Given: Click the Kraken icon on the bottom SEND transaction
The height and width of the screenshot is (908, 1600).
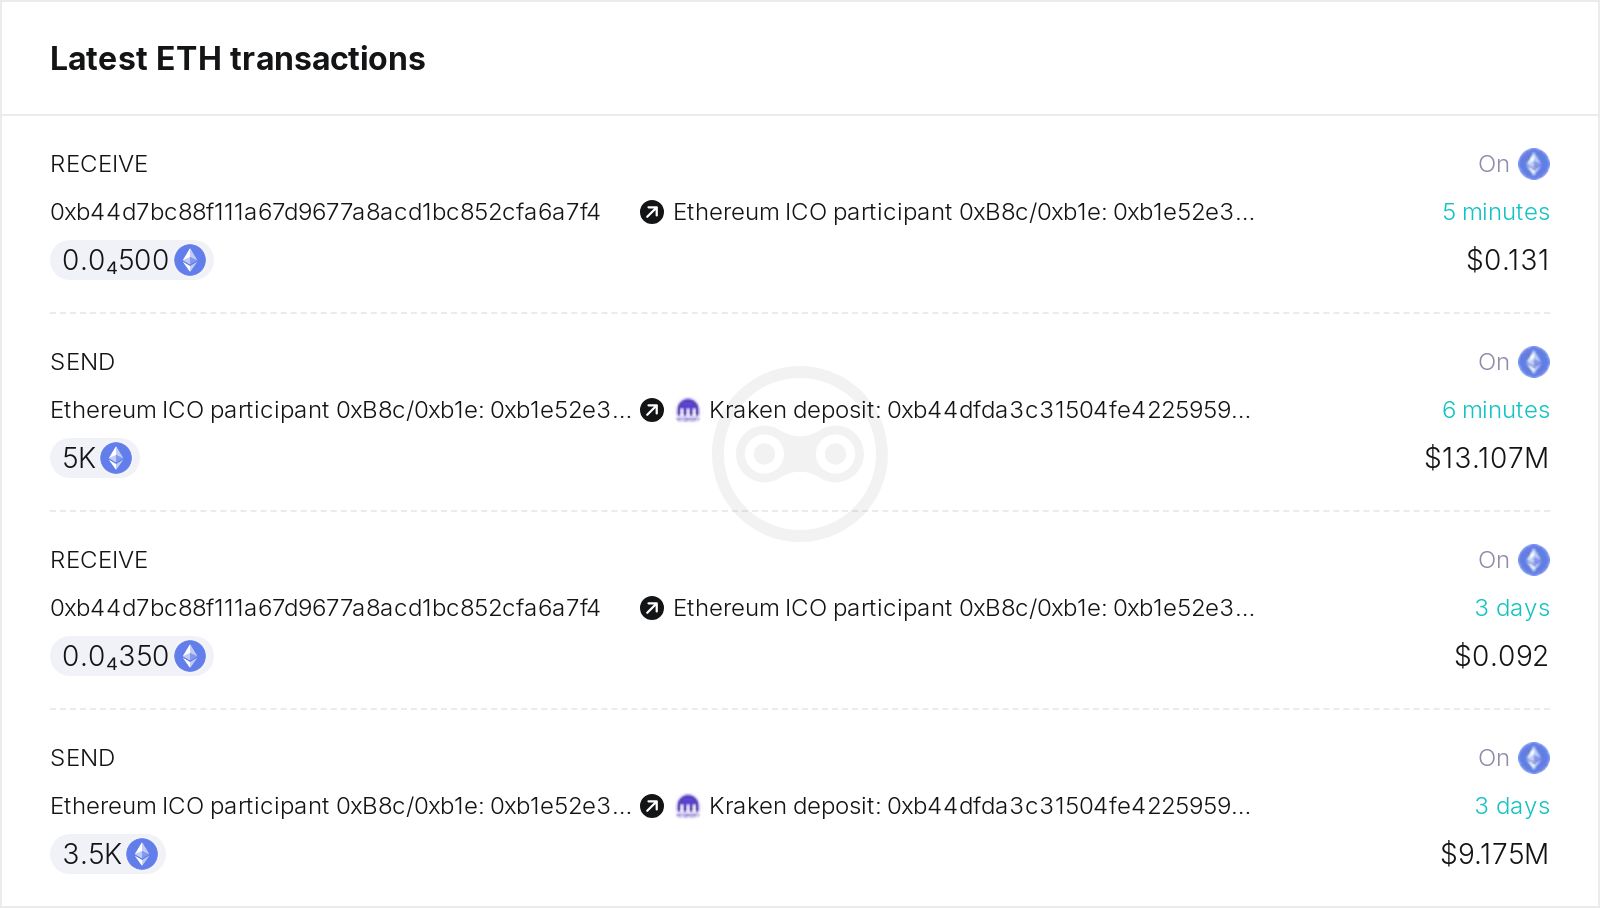Looking at the screenshot, I should tap(688, 806).
